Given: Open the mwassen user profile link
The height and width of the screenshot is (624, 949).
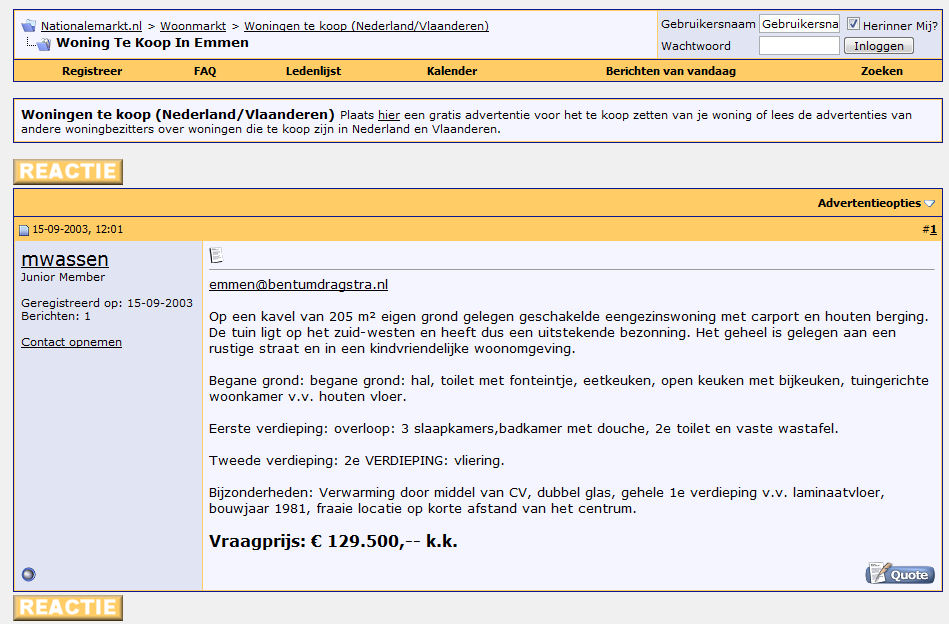Looking at the screenshot, I should coord(65,259).
